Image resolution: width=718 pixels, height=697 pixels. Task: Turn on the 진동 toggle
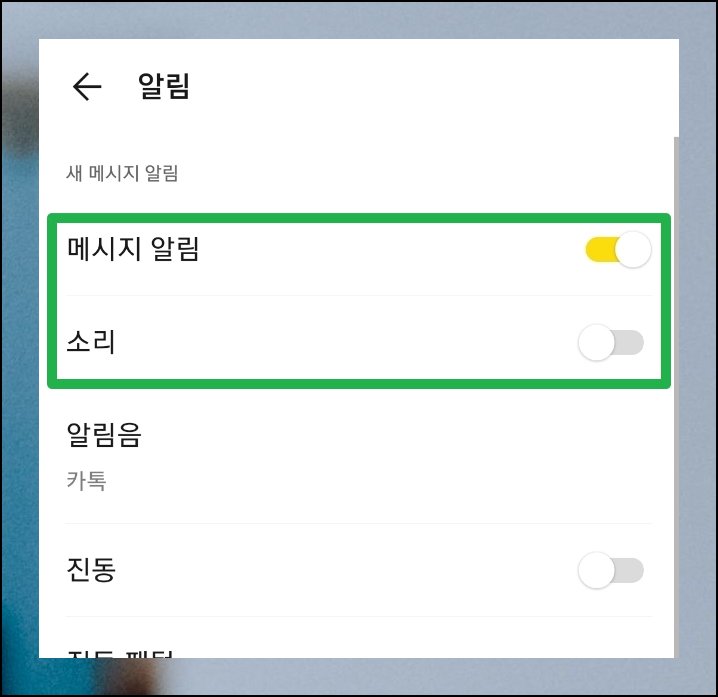[611, 570]
